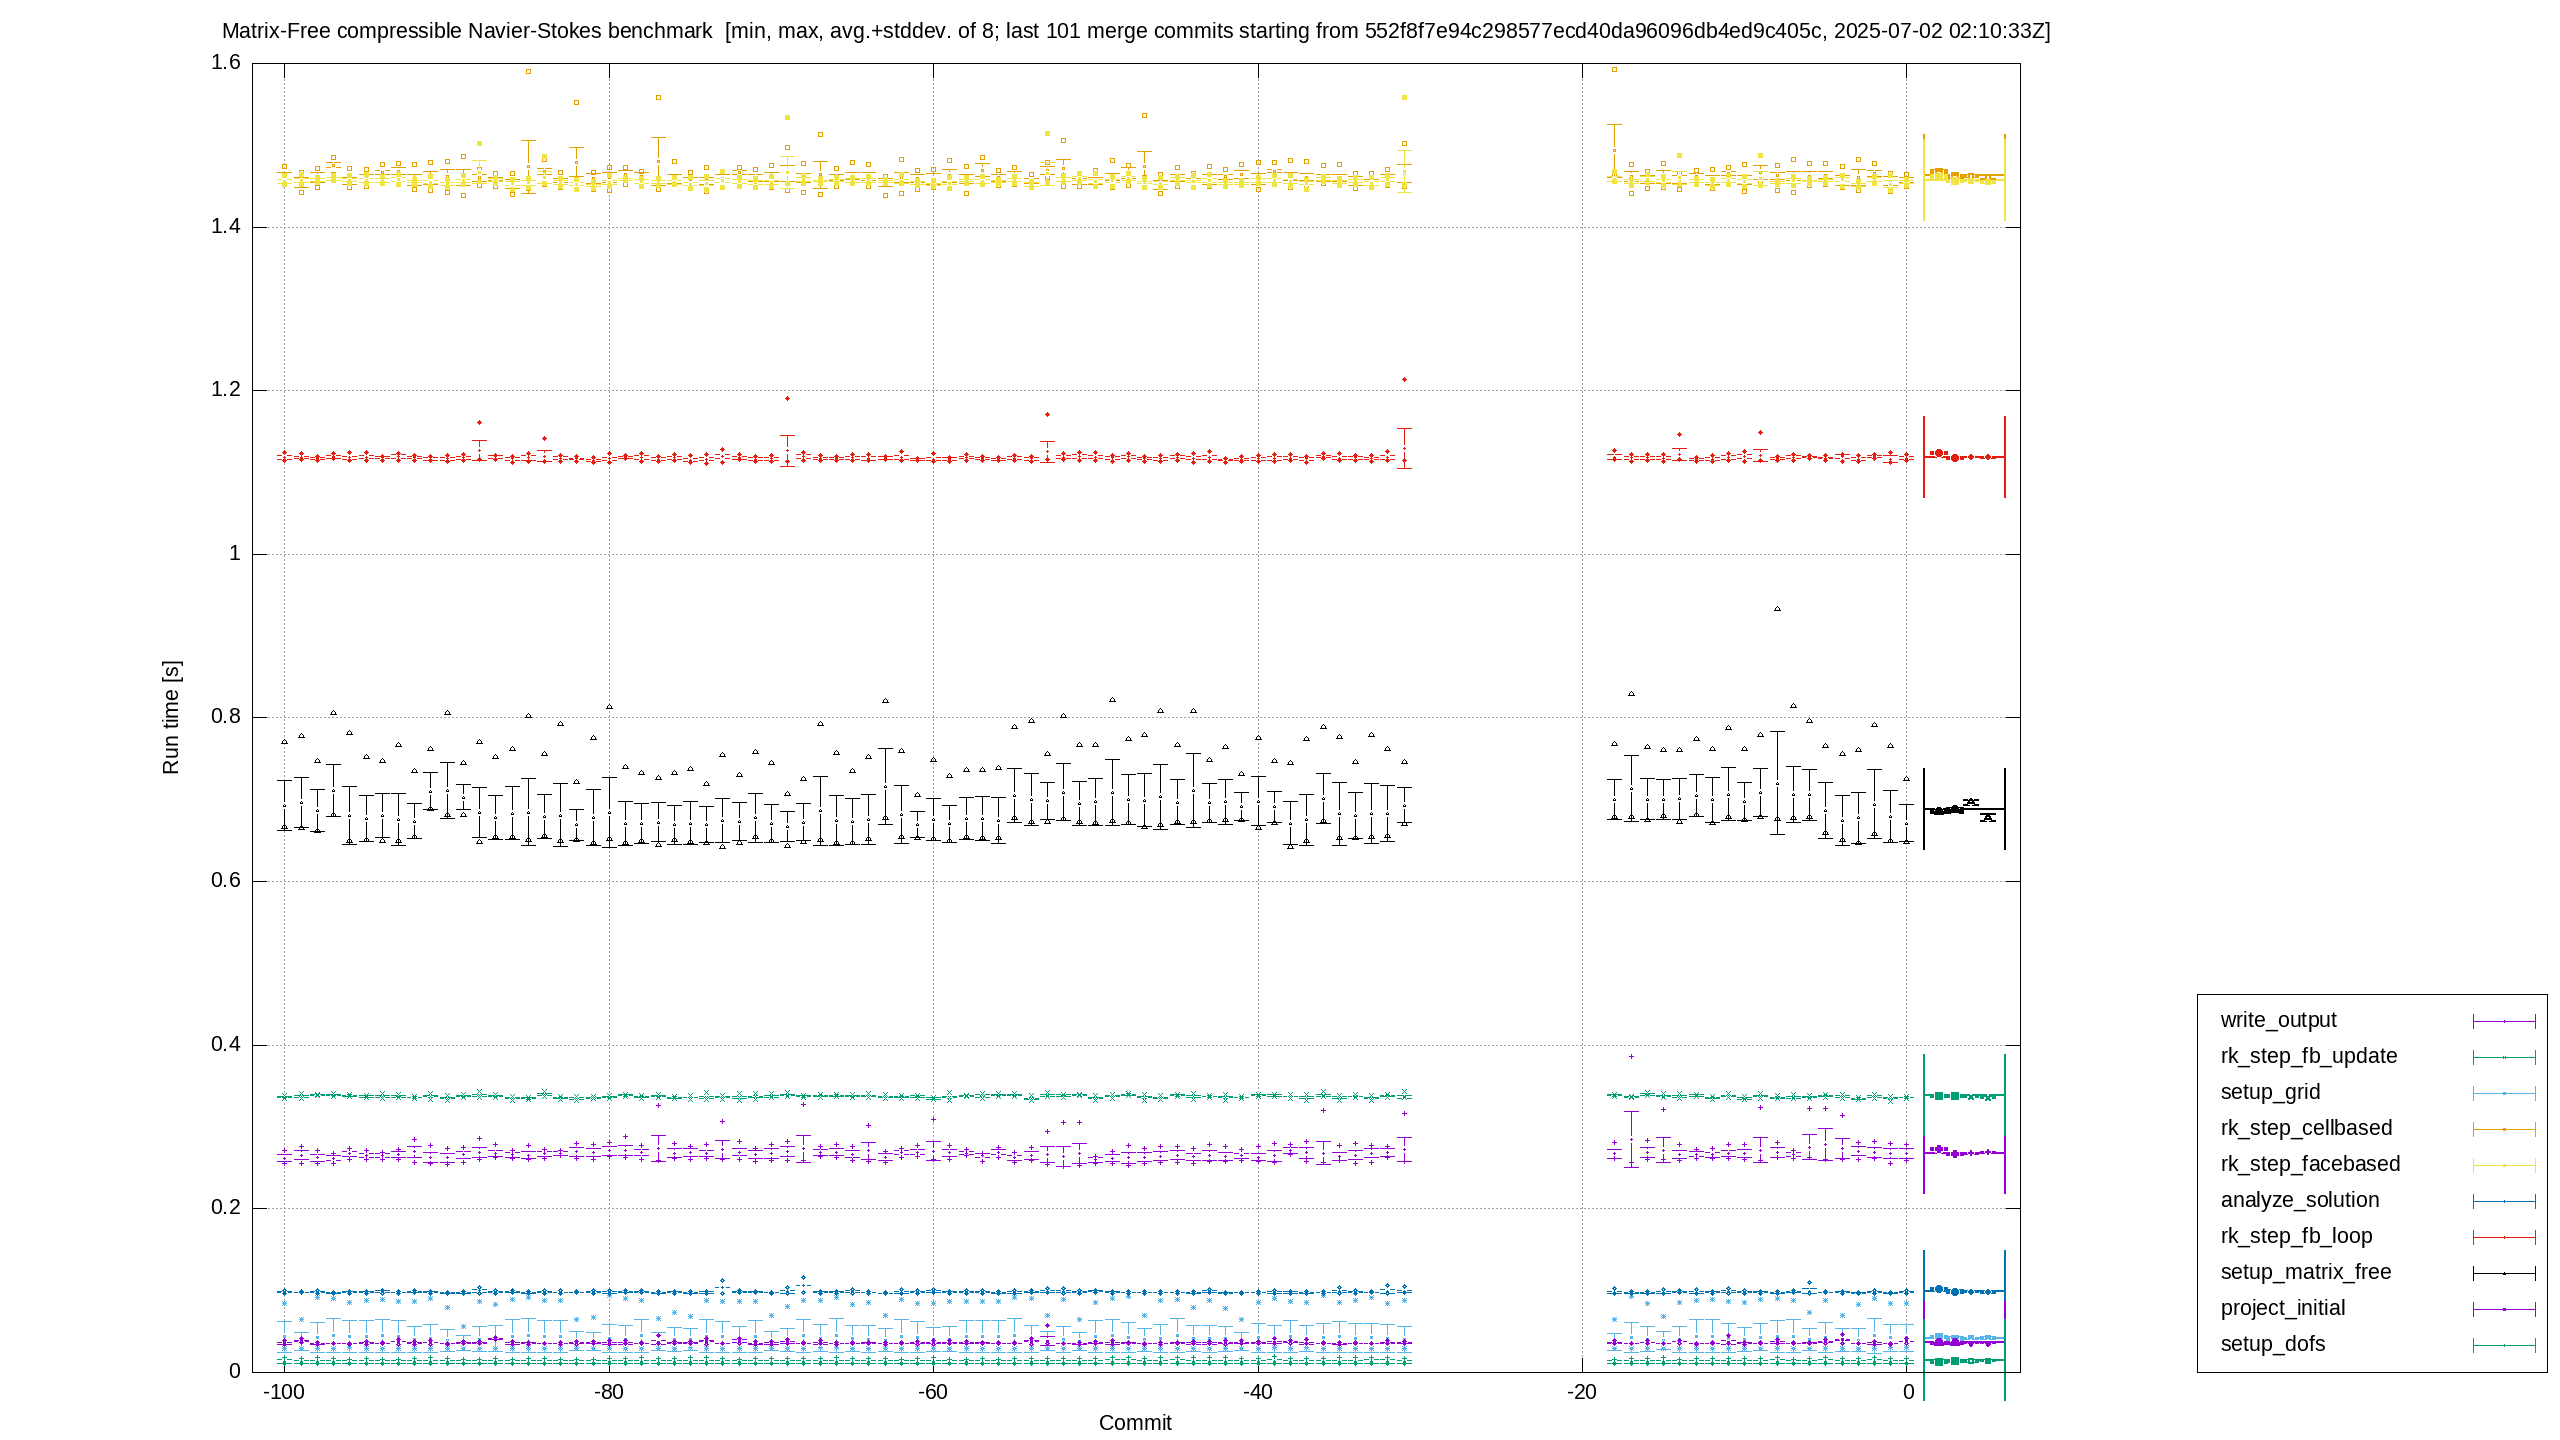2560x1440 pixels.
Task: Click the 'Run time [s]' y-axis label
Action: tap(171, 717)
